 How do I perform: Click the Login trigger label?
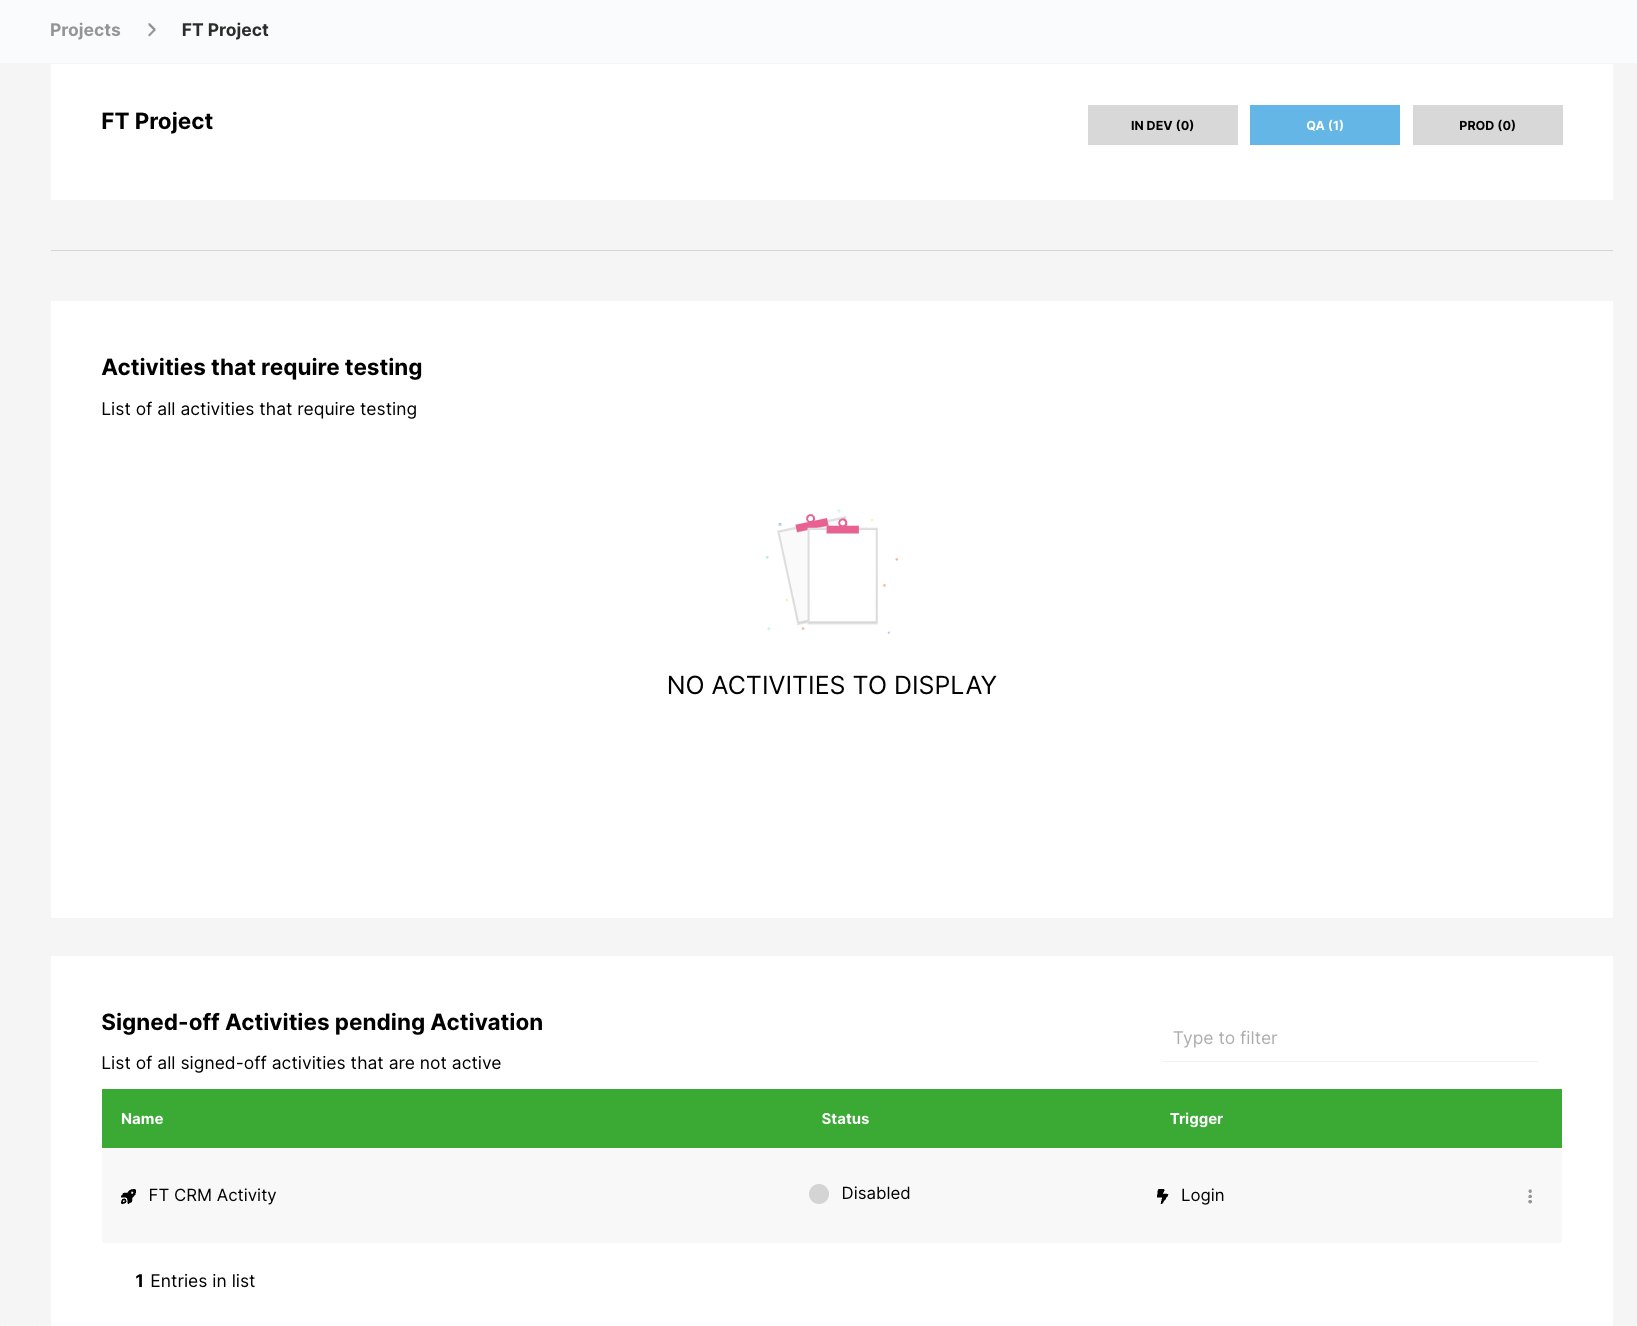coord(1202,1196)
